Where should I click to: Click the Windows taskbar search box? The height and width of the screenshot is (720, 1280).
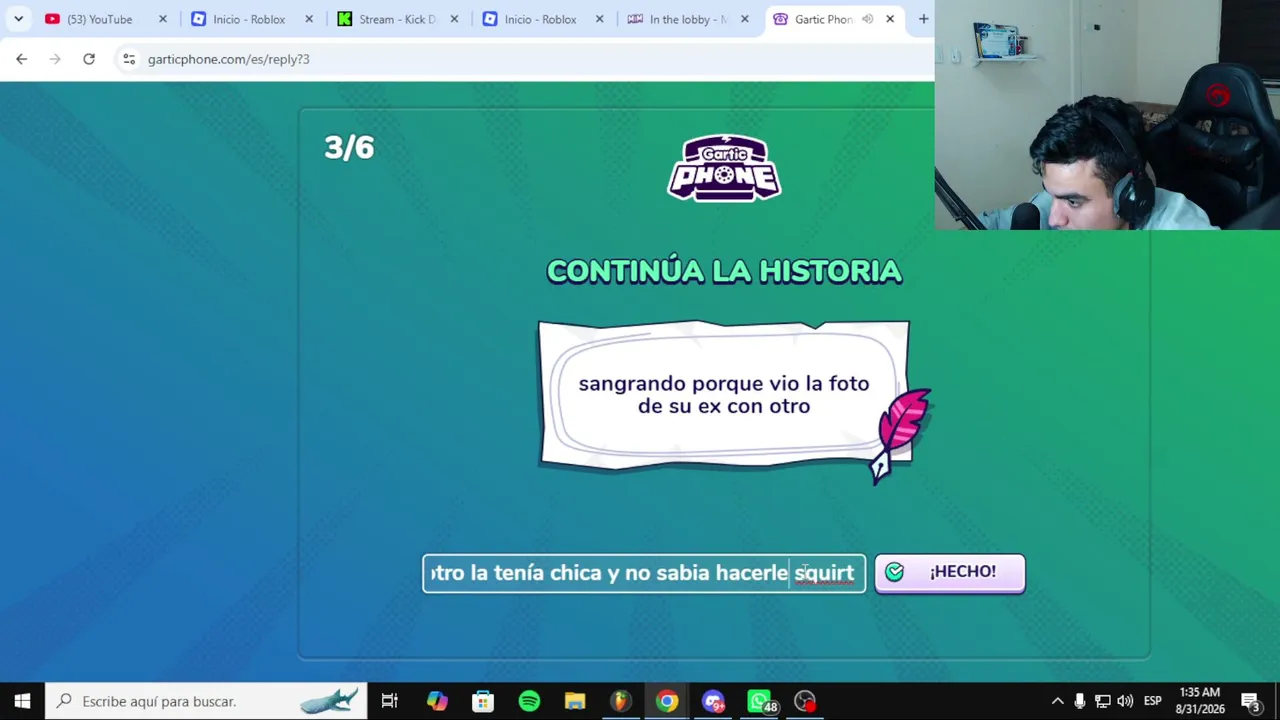point(206,701)
